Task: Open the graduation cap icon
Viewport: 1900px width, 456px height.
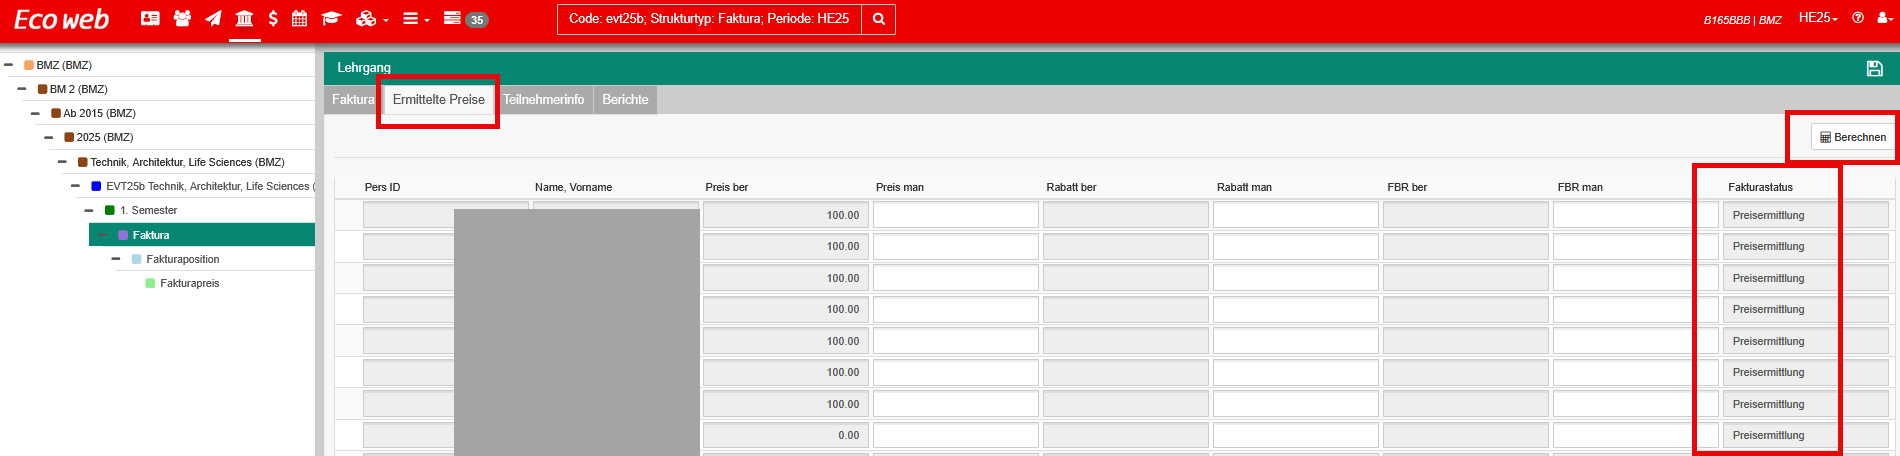Action: click(331, 18)
